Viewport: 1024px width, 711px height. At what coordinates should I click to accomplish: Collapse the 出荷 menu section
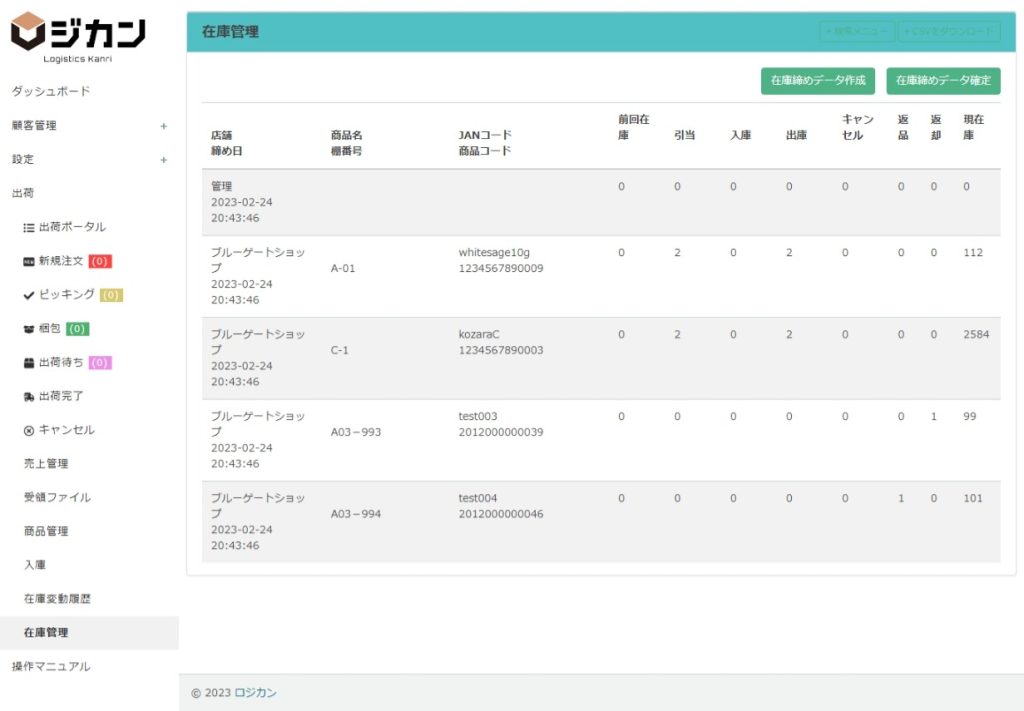coord(23,193)
